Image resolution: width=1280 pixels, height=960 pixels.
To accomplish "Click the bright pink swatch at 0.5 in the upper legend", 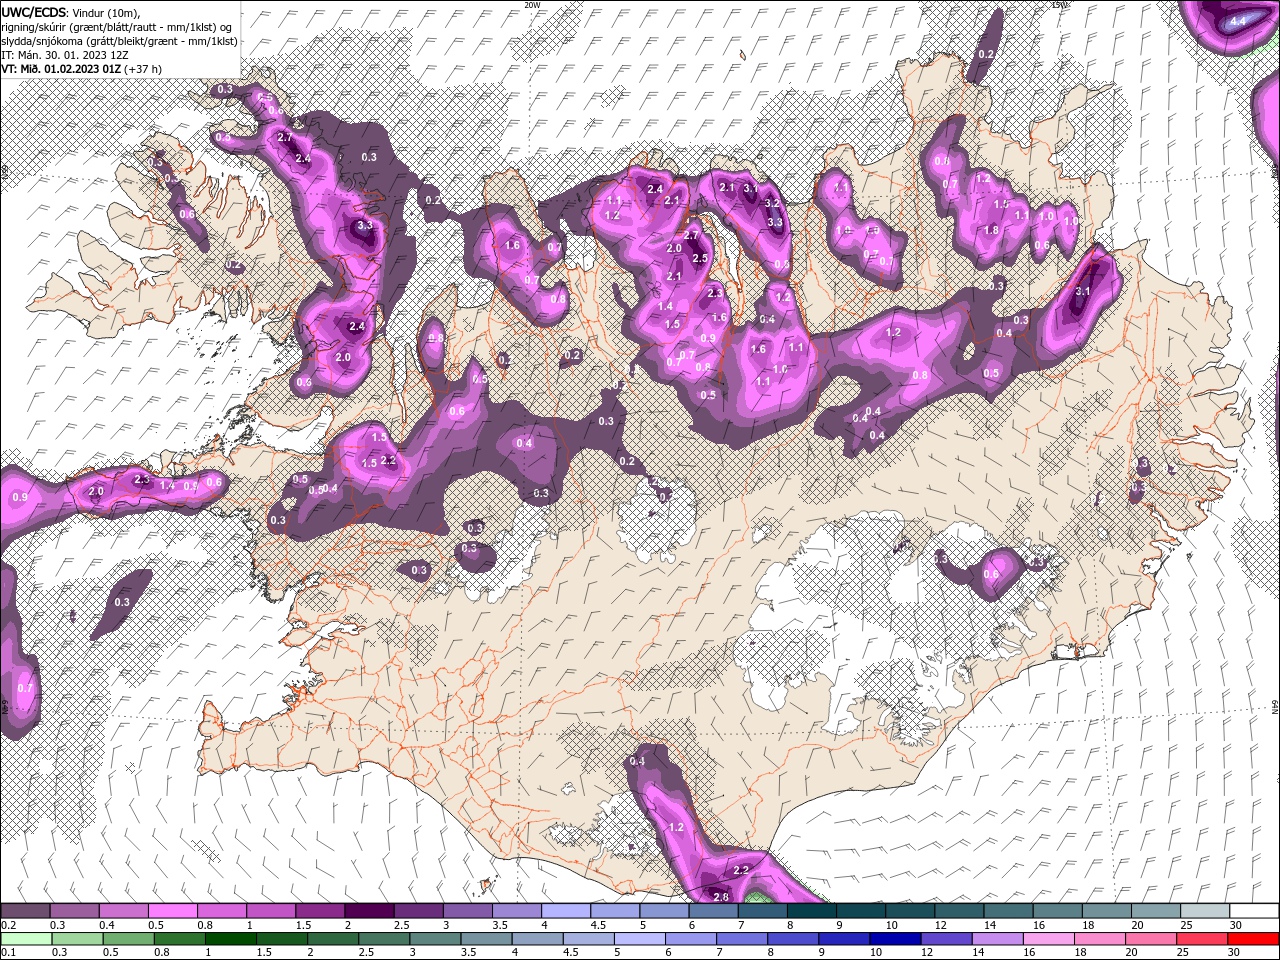I will point(172,911).
